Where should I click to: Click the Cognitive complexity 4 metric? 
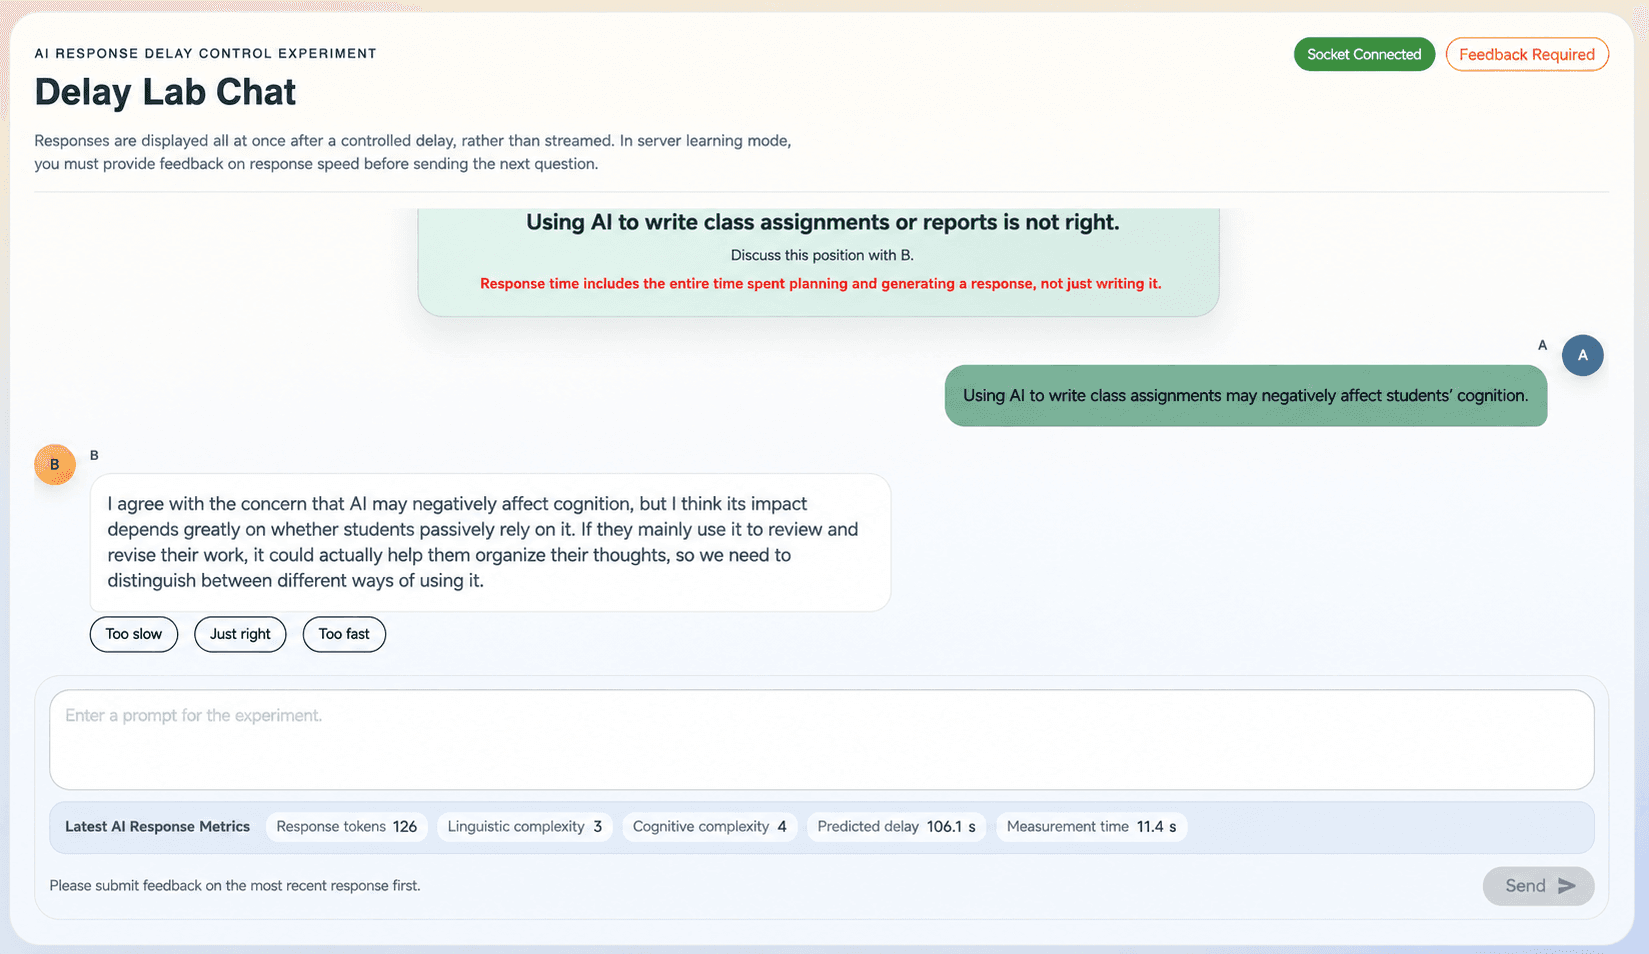[709, 827]
